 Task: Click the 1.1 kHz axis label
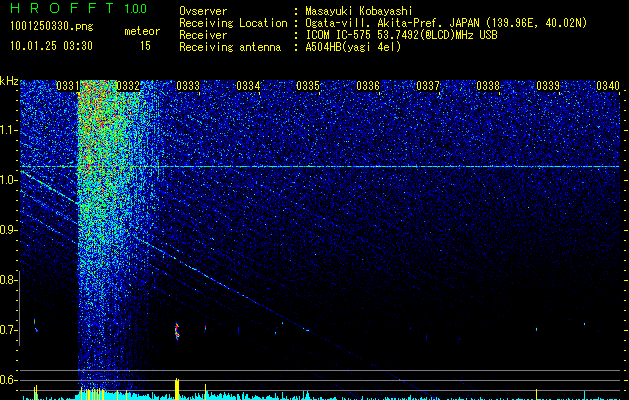[x=8, y=130]
